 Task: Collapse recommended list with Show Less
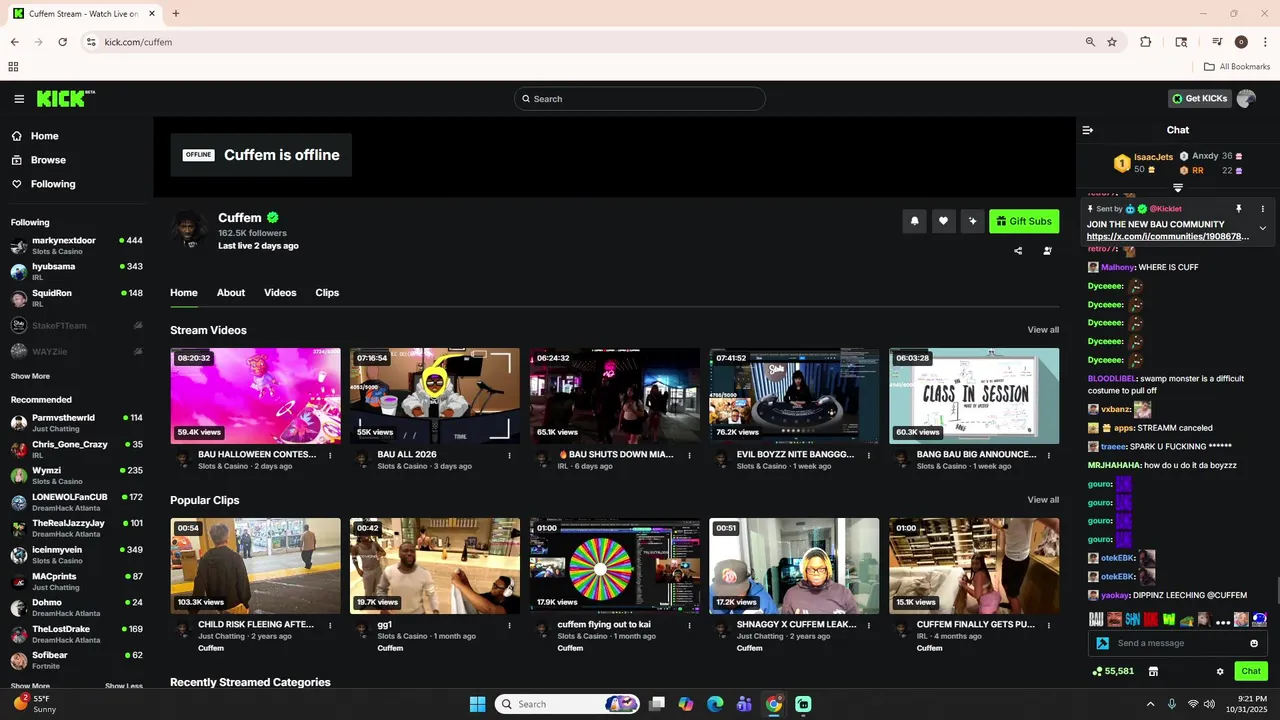pyautogui.click(x=124, y=686)
